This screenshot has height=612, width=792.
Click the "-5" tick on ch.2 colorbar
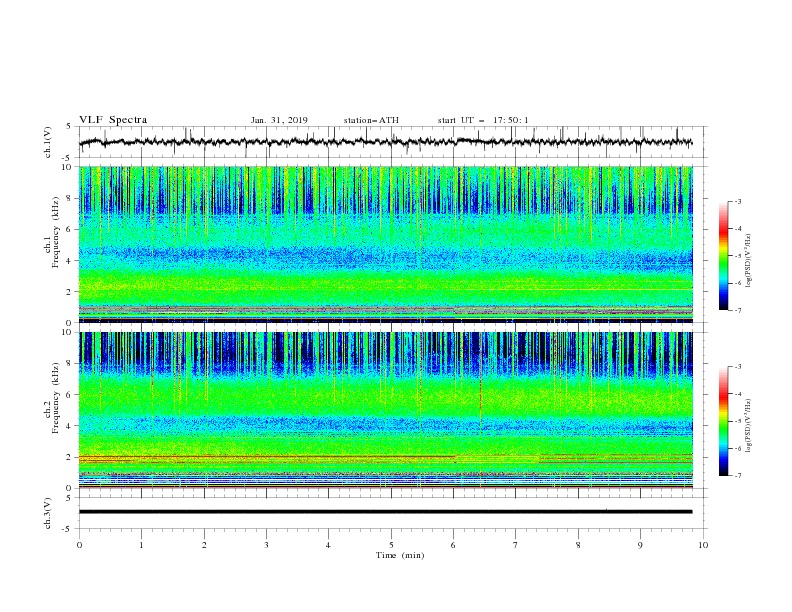pos(737,421)
